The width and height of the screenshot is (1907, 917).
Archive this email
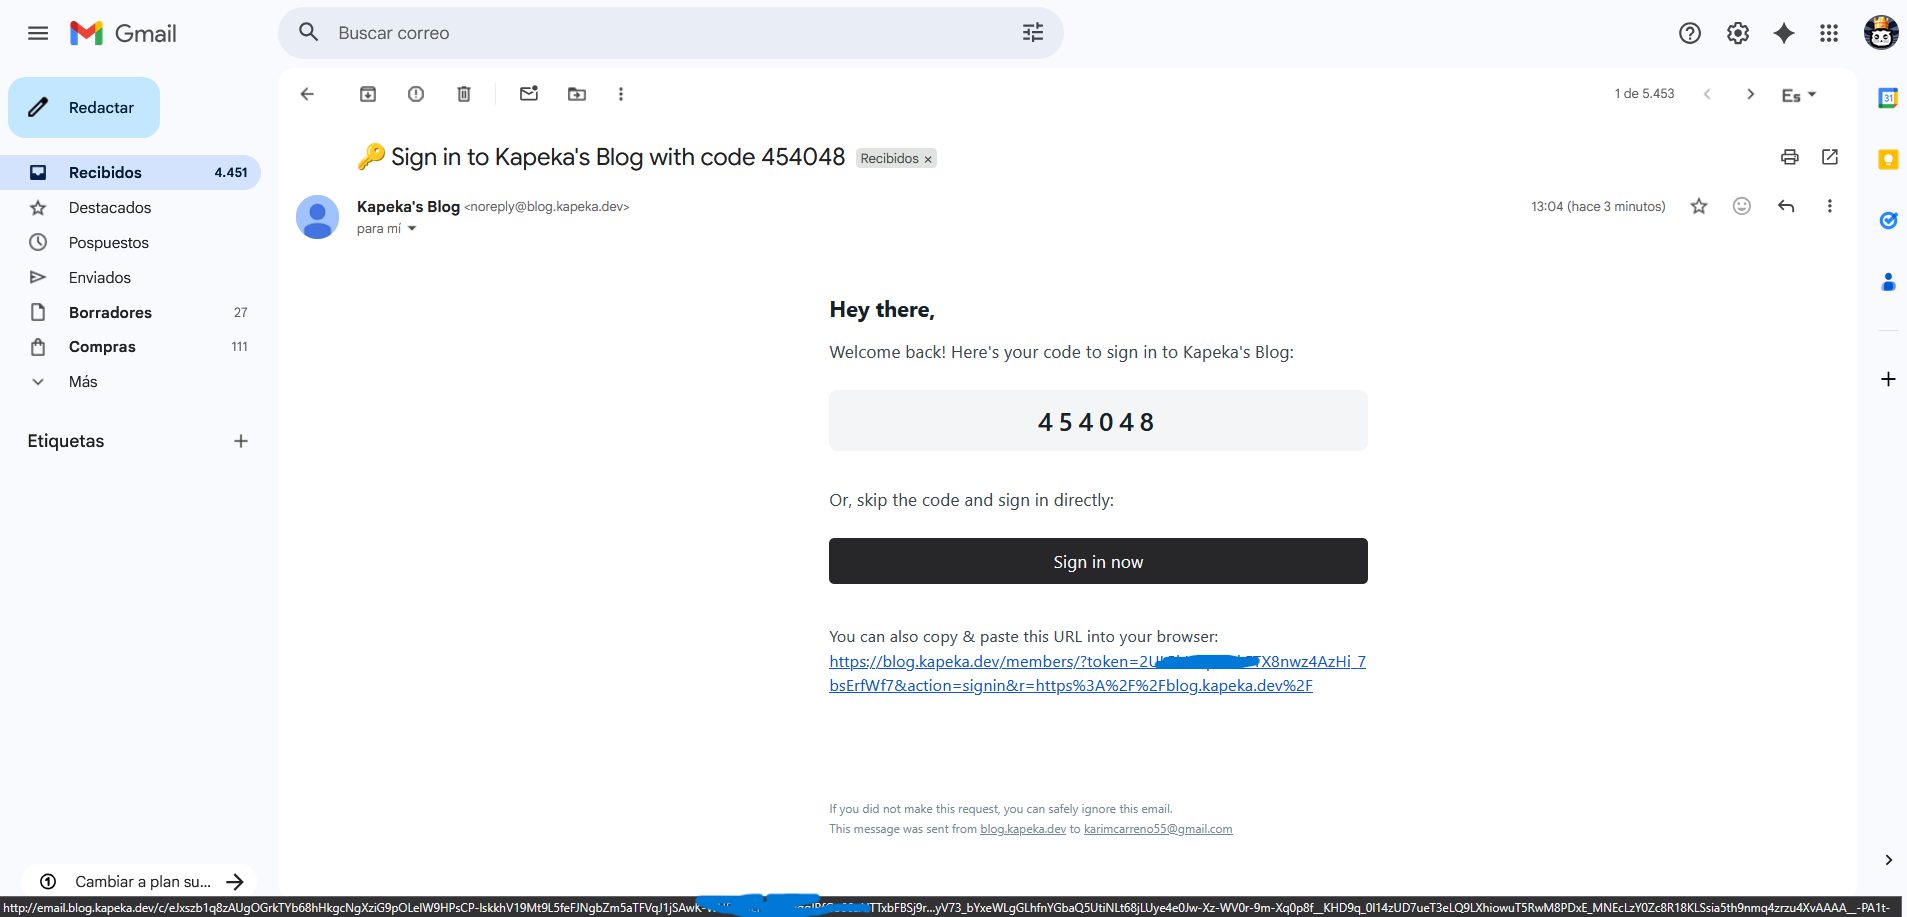(x=368, y=94)
